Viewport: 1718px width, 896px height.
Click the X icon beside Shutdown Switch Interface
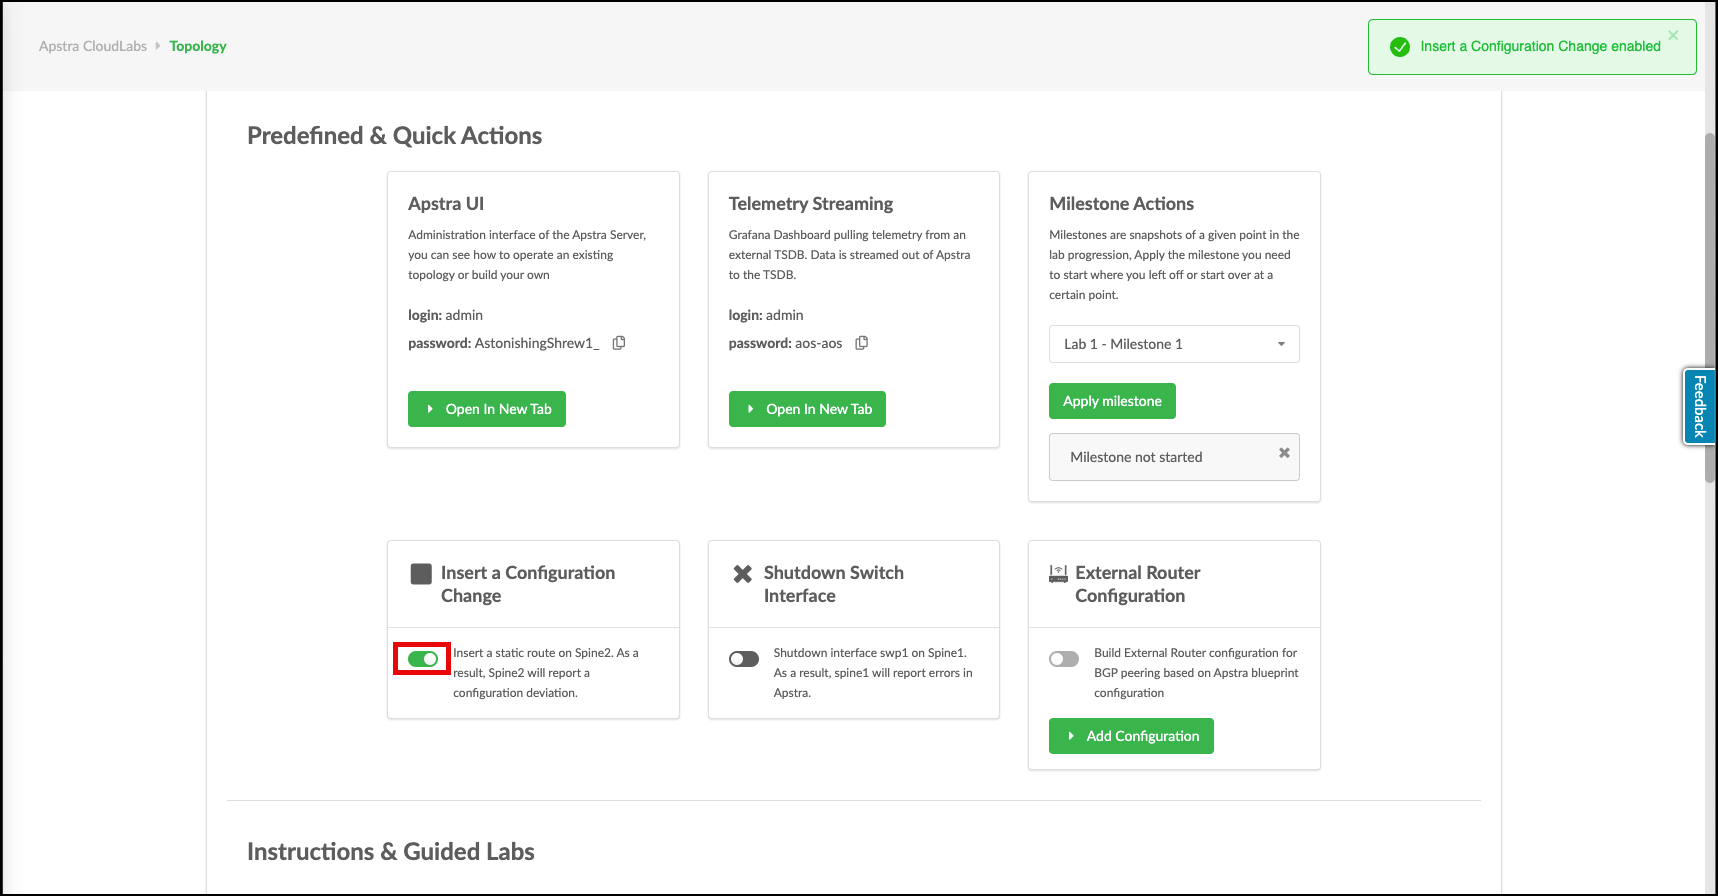(743, 574)
